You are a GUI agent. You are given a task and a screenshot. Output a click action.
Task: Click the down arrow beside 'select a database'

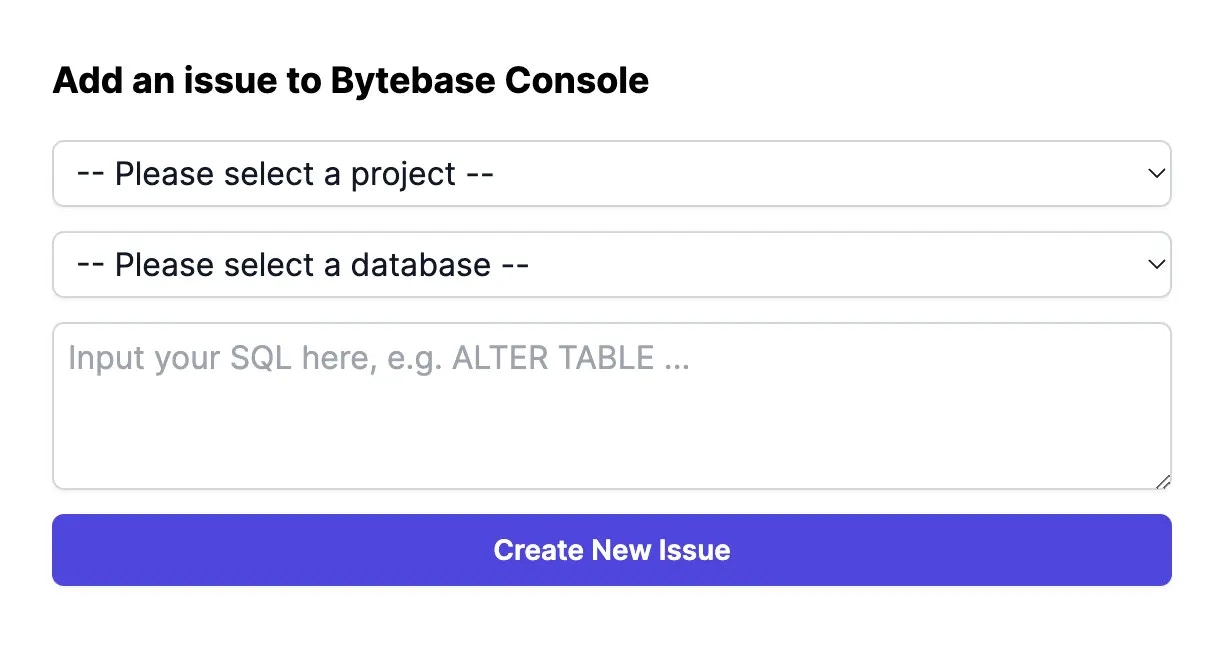(1156, 265)
